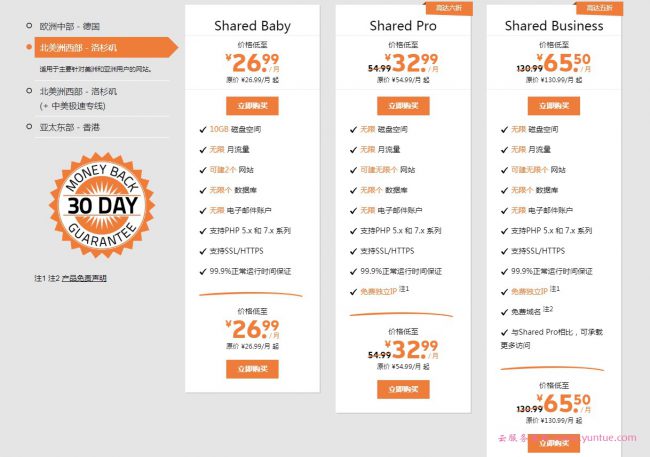Click checkmark beside 10GB 磁盘空间 in Shared Baby
This screenshot has height=457, width=650.
tap(203, 128)
